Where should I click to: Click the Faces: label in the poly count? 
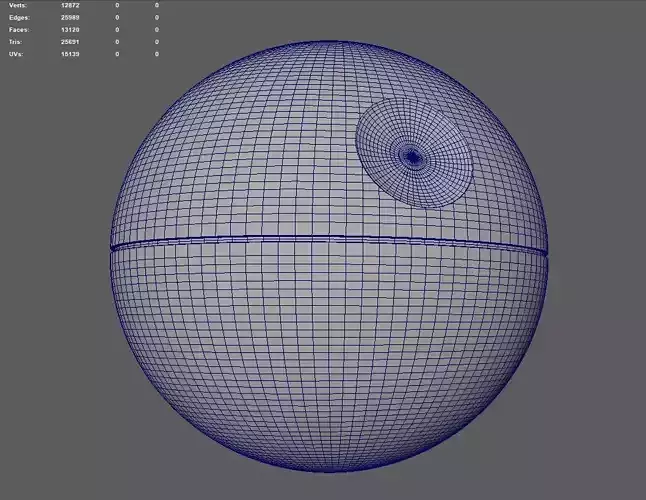[x=19, y=30]
